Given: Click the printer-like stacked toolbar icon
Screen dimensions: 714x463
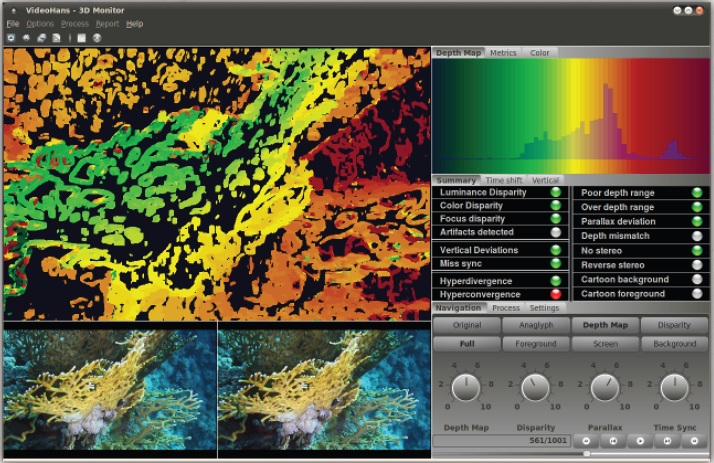Looking at the screenshot, I should click(41, 38).
